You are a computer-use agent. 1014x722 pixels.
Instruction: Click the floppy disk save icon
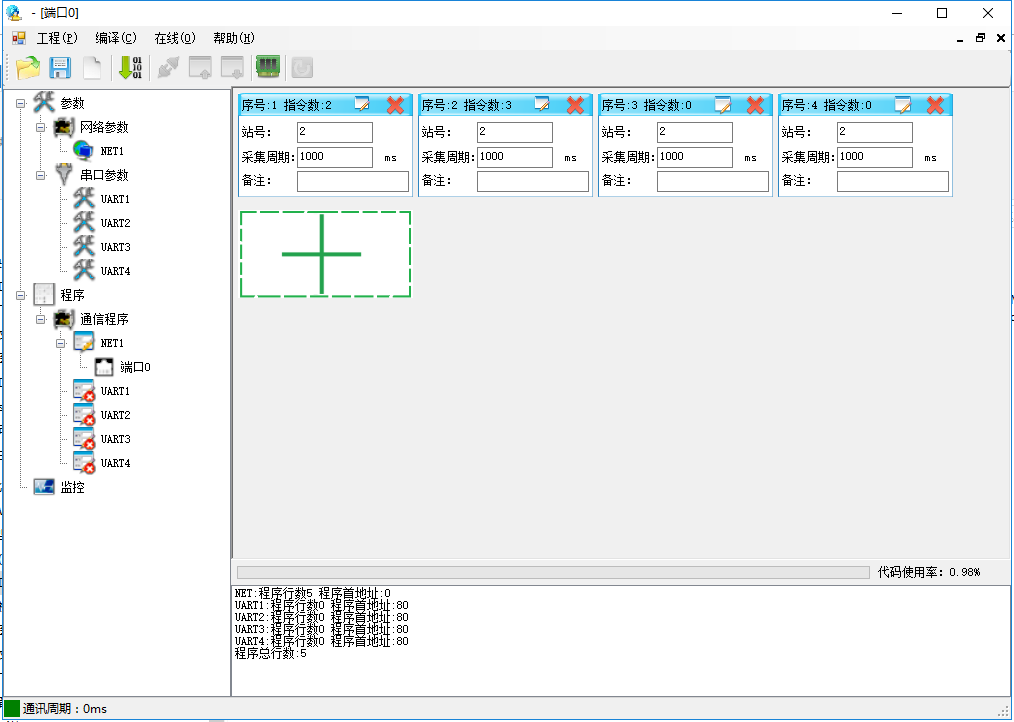point(60,68)
